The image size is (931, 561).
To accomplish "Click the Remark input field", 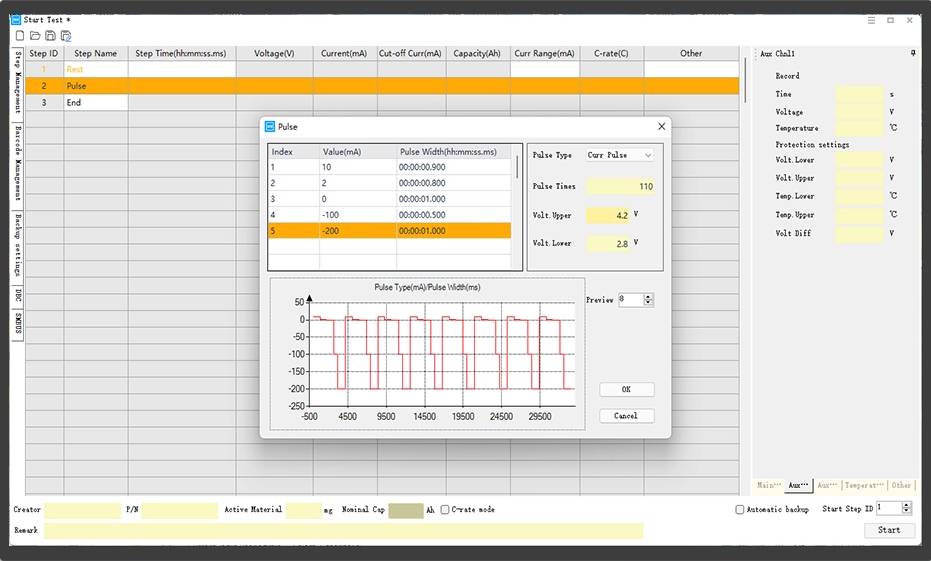I will 344,531.
